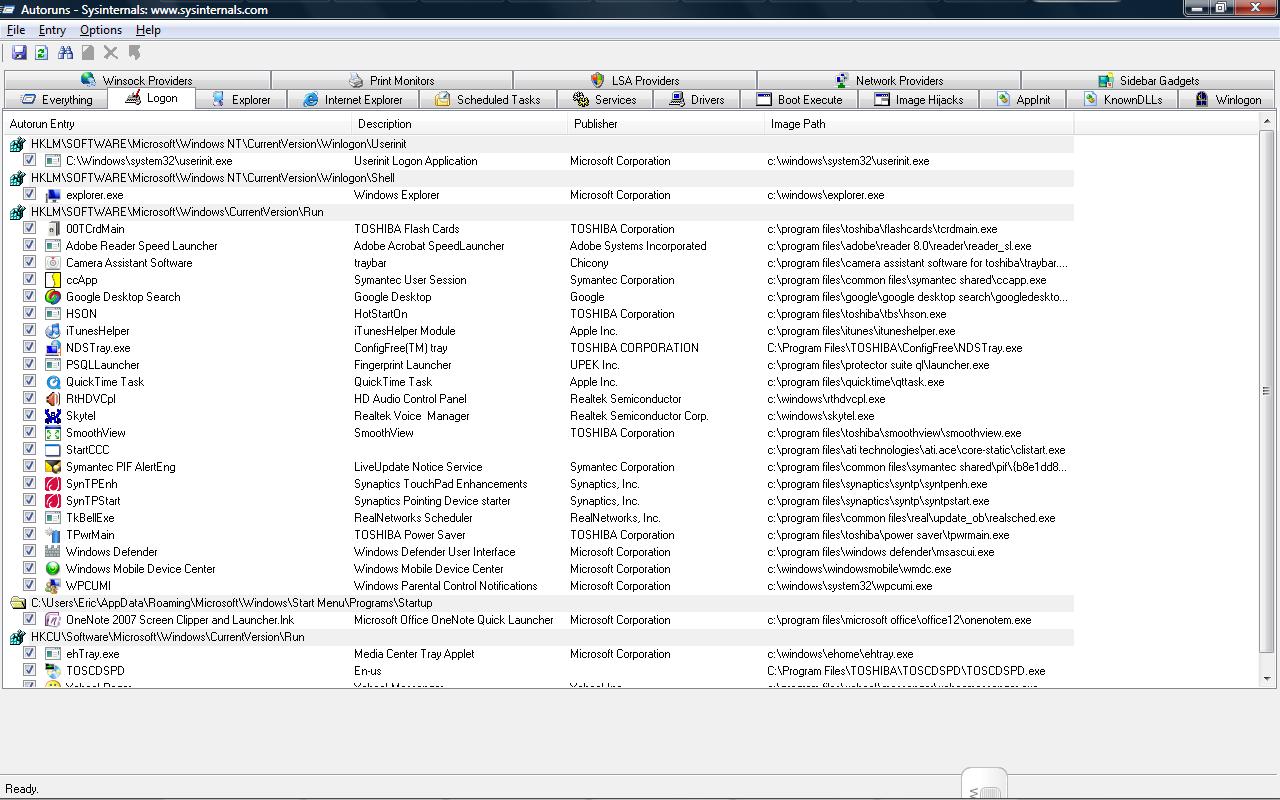1280x800 pixels.
Task: Select the TPwrMain entry name
Action: (x=90, y=535)
